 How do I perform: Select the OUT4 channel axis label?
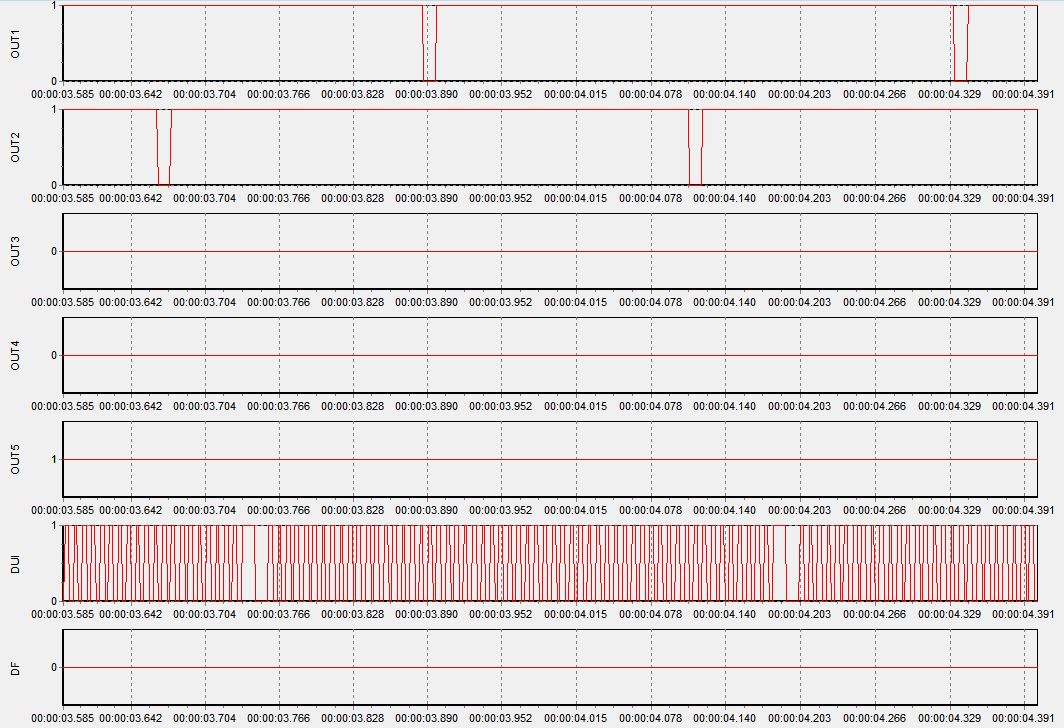15,355
